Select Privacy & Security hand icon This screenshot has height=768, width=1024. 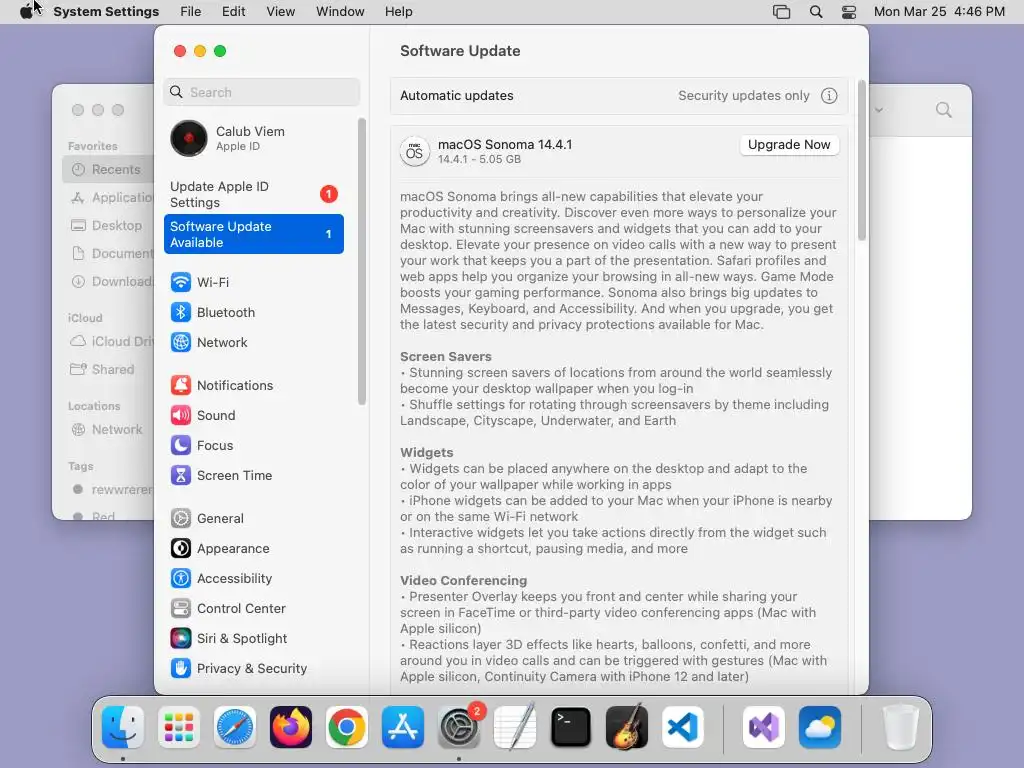[x=181, y=668]
